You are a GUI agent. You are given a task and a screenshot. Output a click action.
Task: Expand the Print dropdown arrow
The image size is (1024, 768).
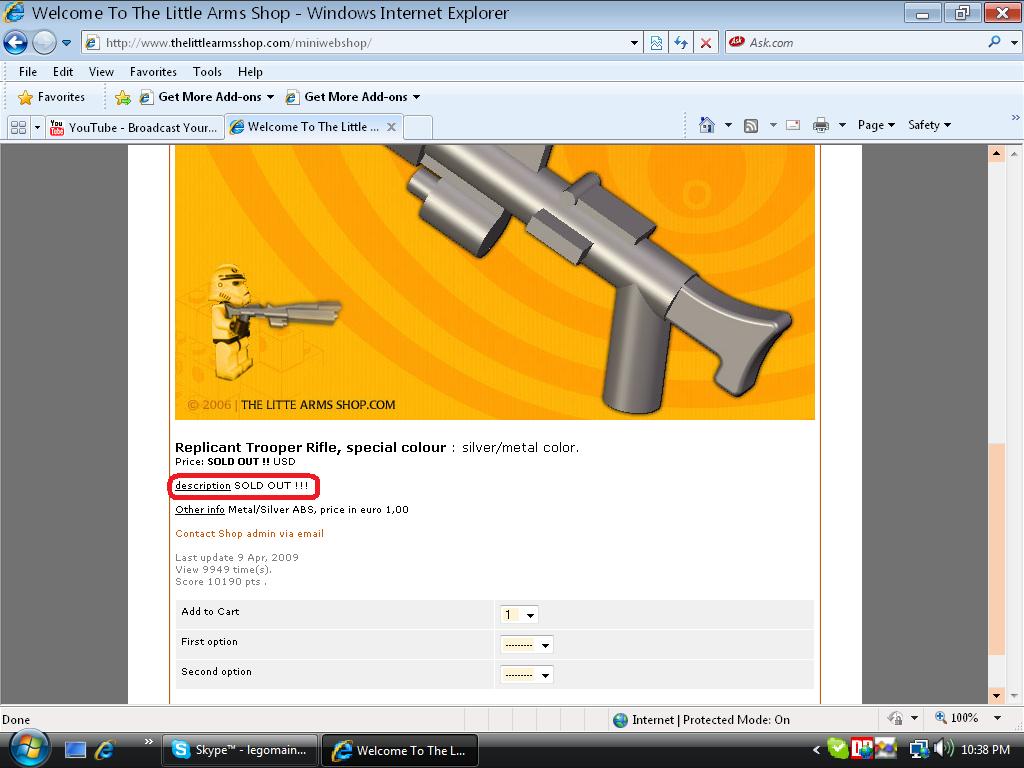842,125
